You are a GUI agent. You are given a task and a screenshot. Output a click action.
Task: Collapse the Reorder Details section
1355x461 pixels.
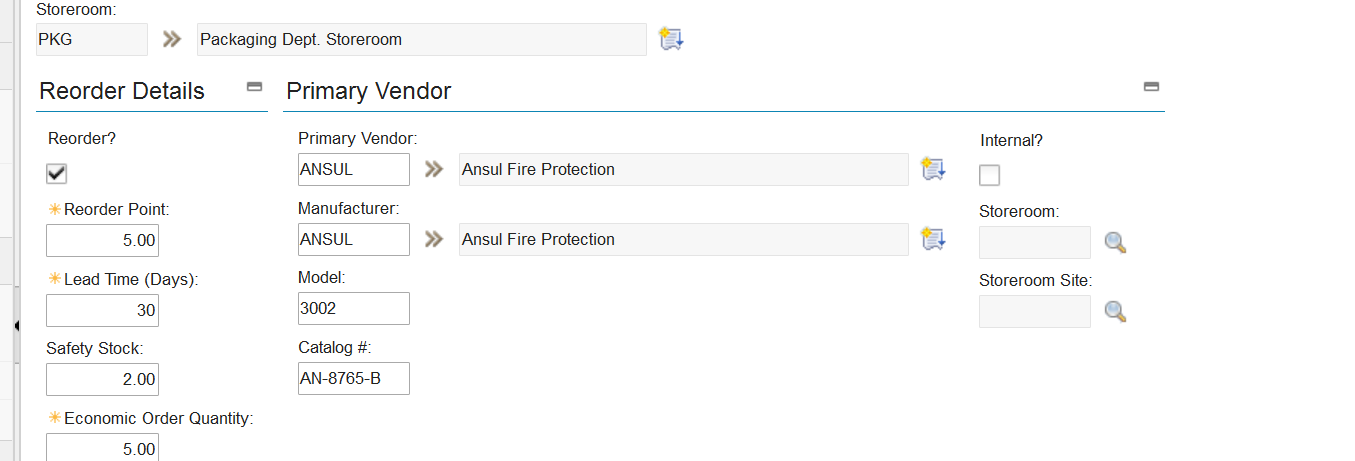coord(254,87)
